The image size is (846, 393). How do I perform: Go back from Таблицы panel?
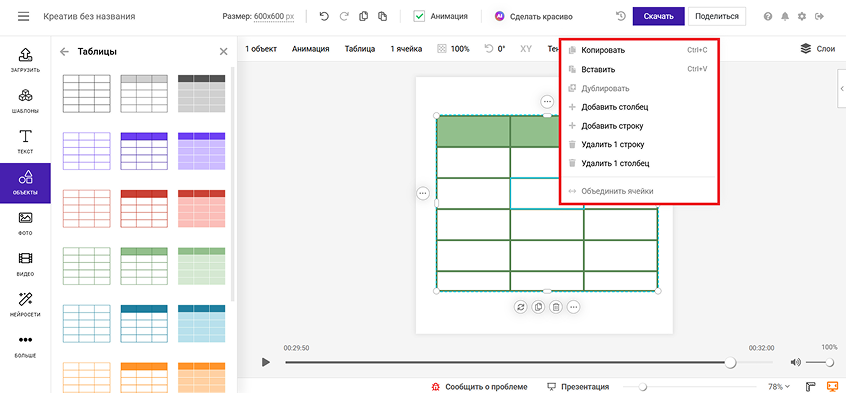(x=64, y=52)
